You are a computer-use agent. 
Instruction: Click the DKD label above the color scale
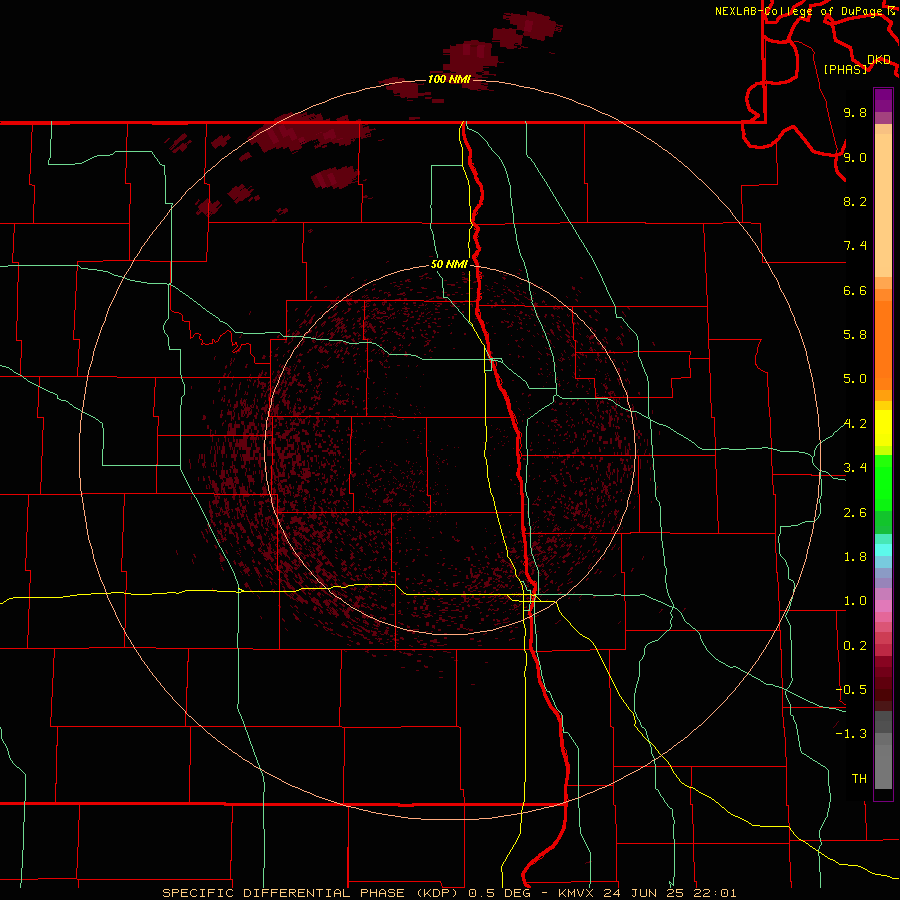coord(879,60)
